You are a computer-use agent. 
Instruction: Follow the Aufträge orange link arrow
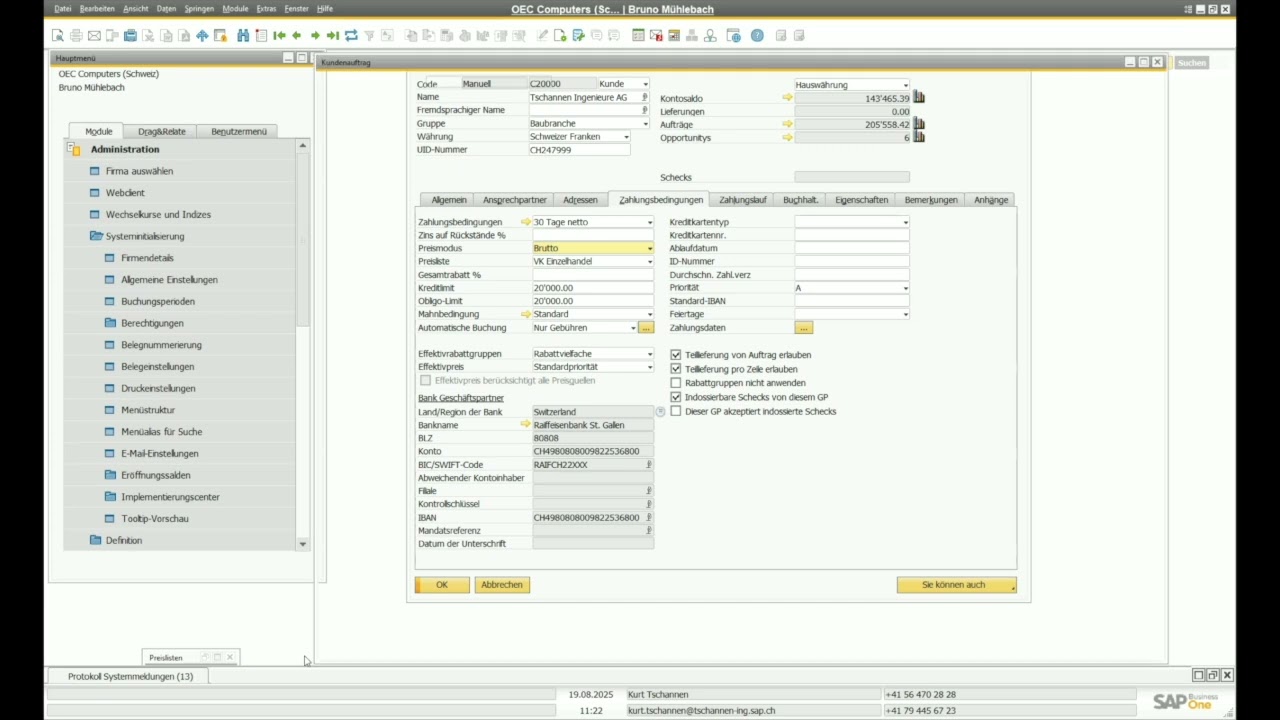[x=787, y=125]
